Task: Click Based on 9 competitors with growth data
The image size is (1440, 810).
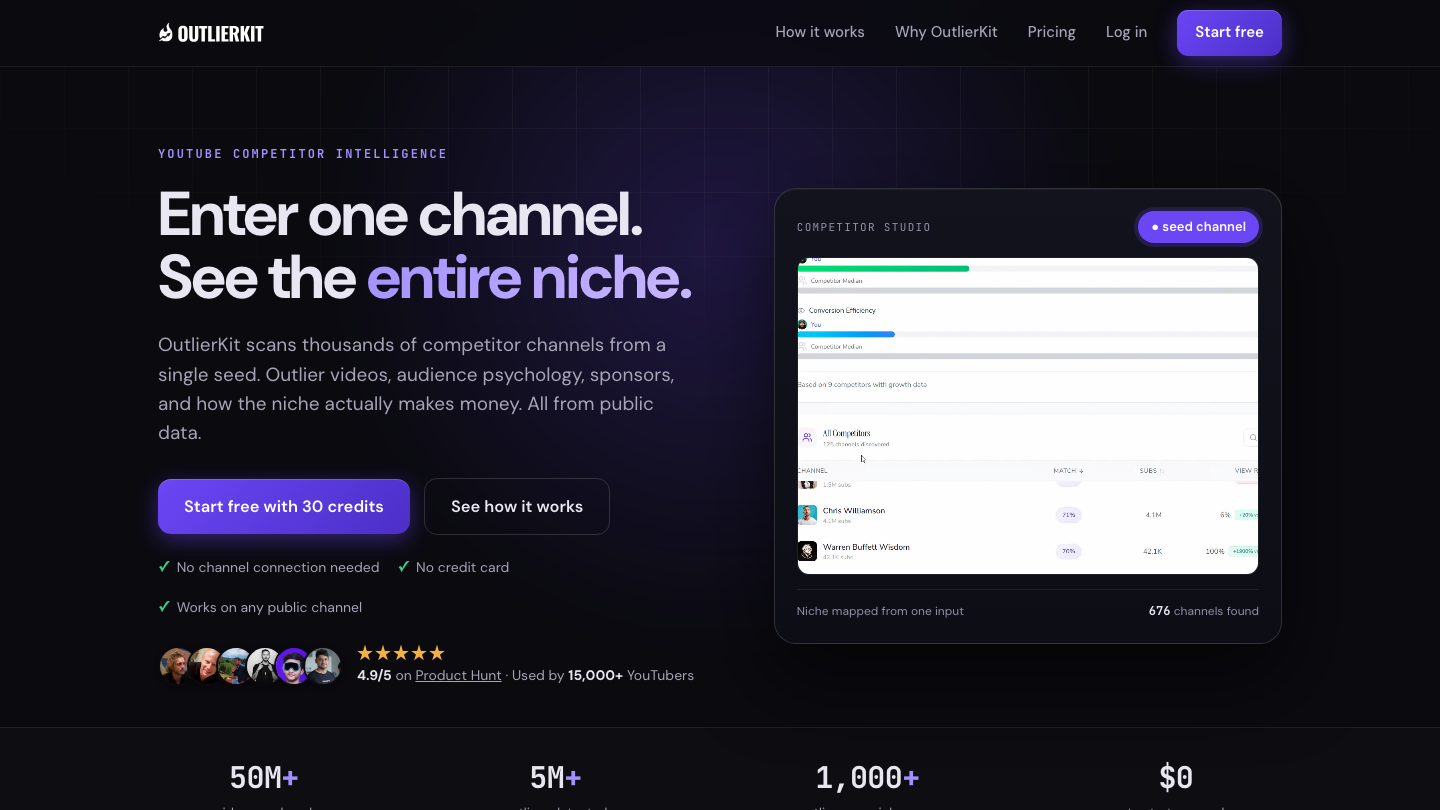Action: pos(862,384)
